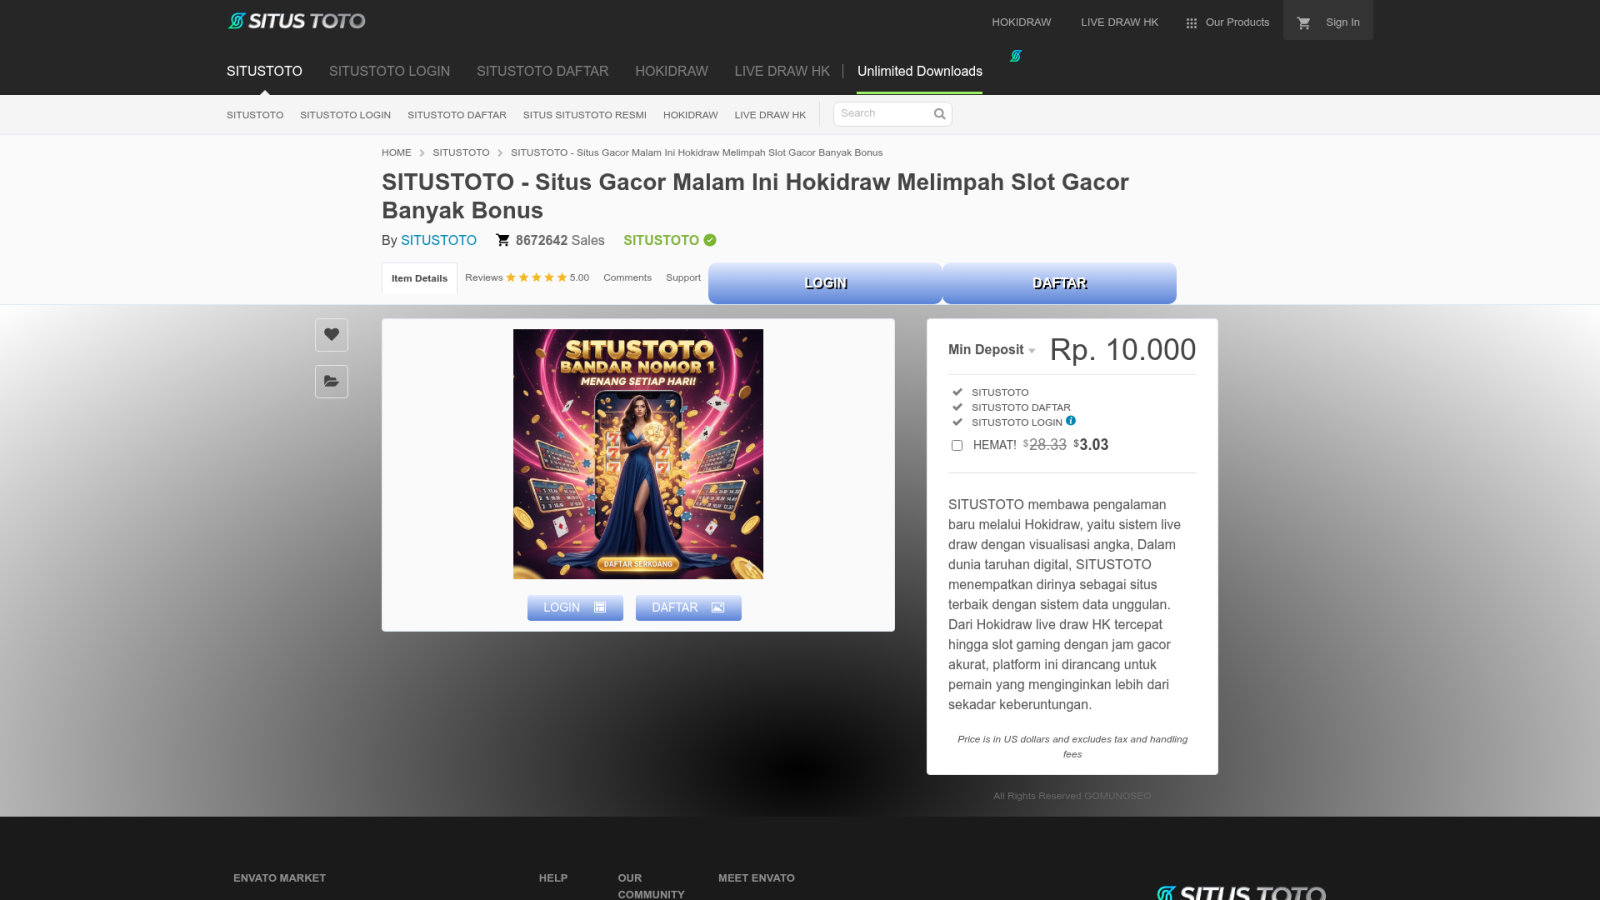
Task: Click the HELP footer heading
Action: pyautogui.click(x=553, y=878)
